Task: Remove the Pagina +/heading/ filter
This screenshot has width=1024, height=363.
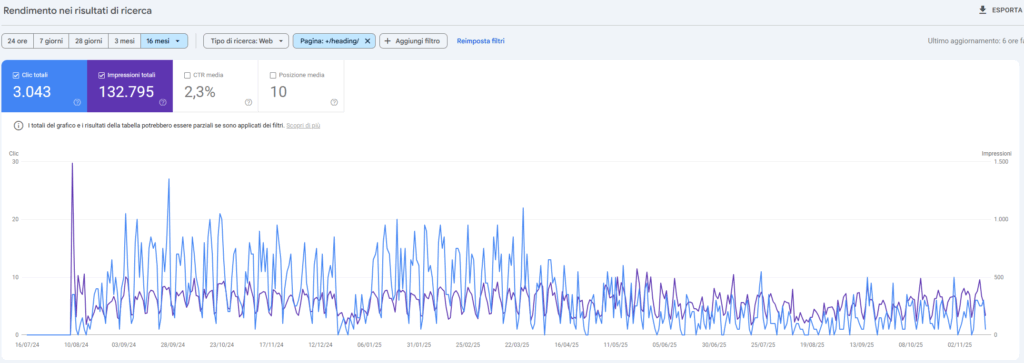Action: (x=367, y=41)
